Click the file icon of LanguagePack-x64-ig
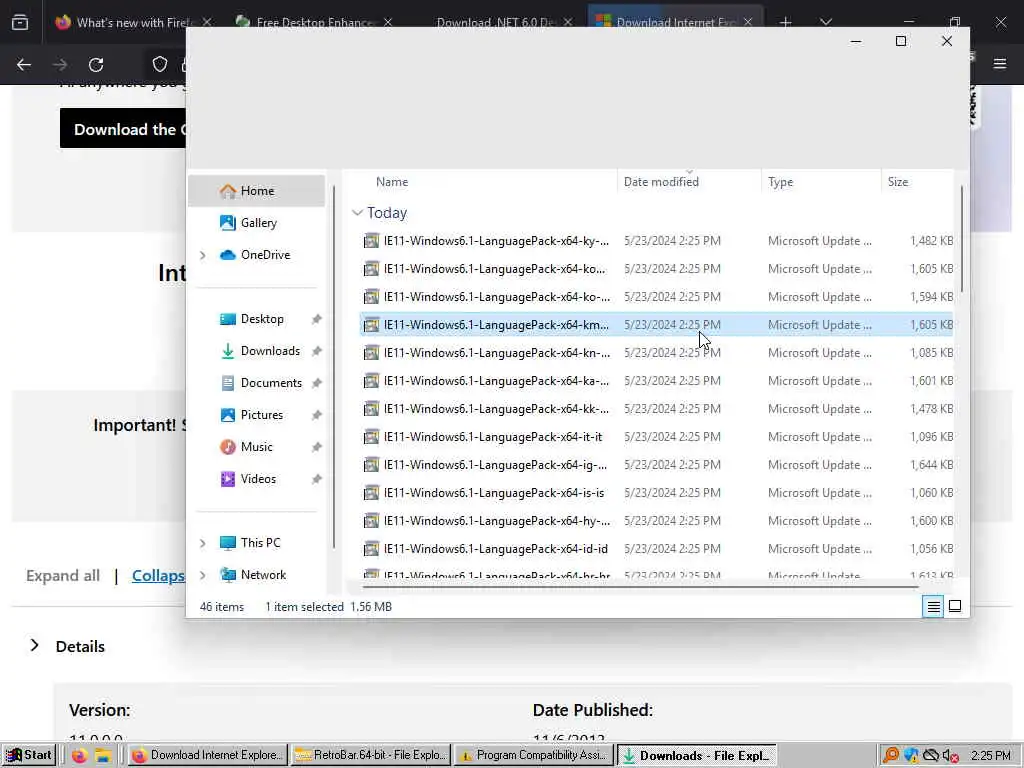The height and width of the screenshot is (768, 1024). click(x=371, y=465)
